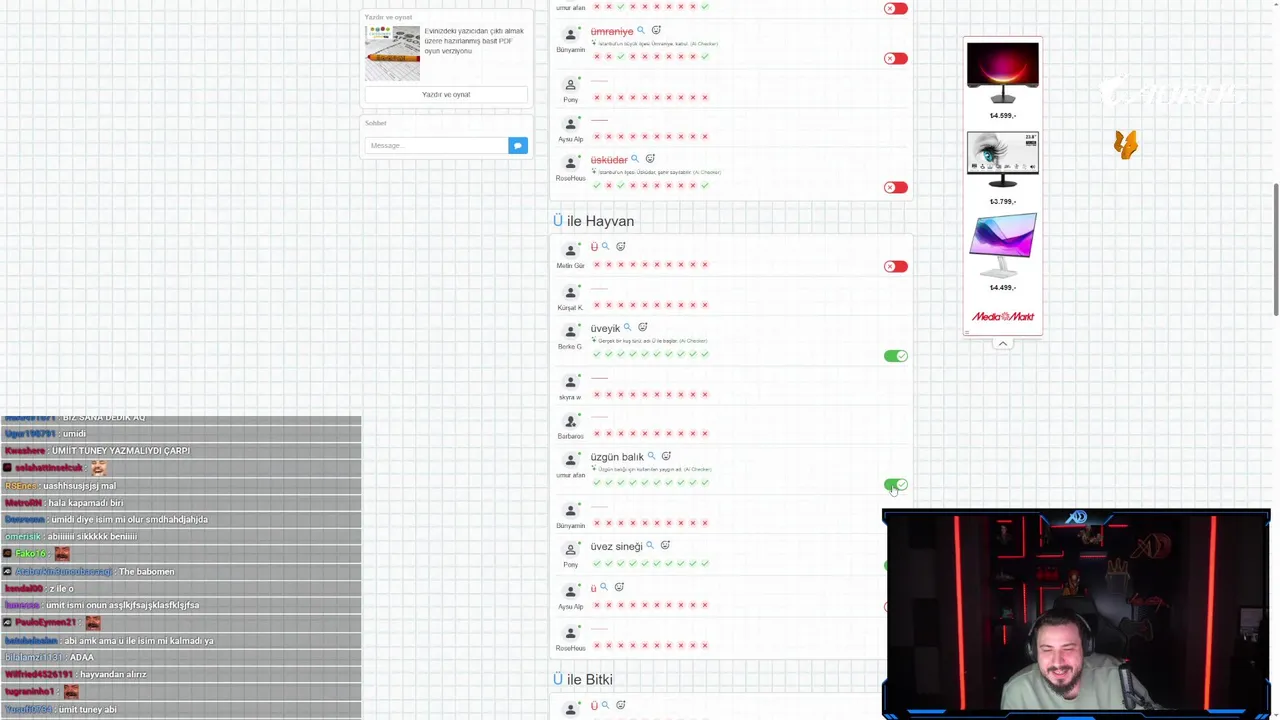Click the Yazdır ve oyna! button
The height and width of the screenshot is (720, 1280).
point(446,94)
